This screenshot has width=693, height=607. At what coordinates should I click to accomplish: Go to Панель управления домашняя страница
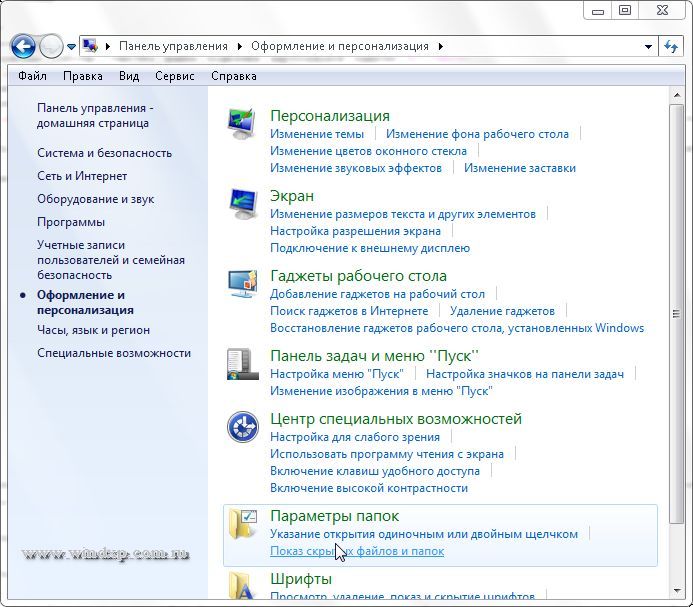(95, 115)
